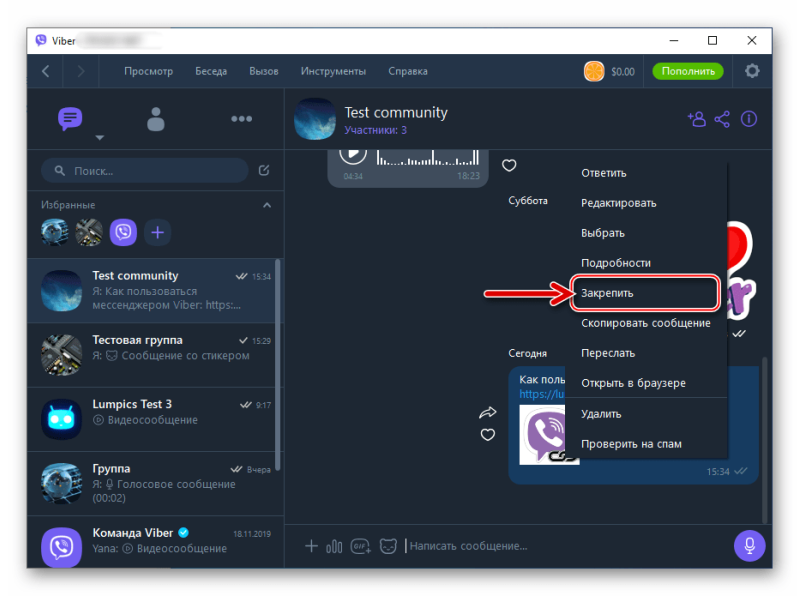Image resolution: width=800 pixels, height=596 pixels.
Task: Open the sticker (cat face) icon
Action: [x=388, y=547]
